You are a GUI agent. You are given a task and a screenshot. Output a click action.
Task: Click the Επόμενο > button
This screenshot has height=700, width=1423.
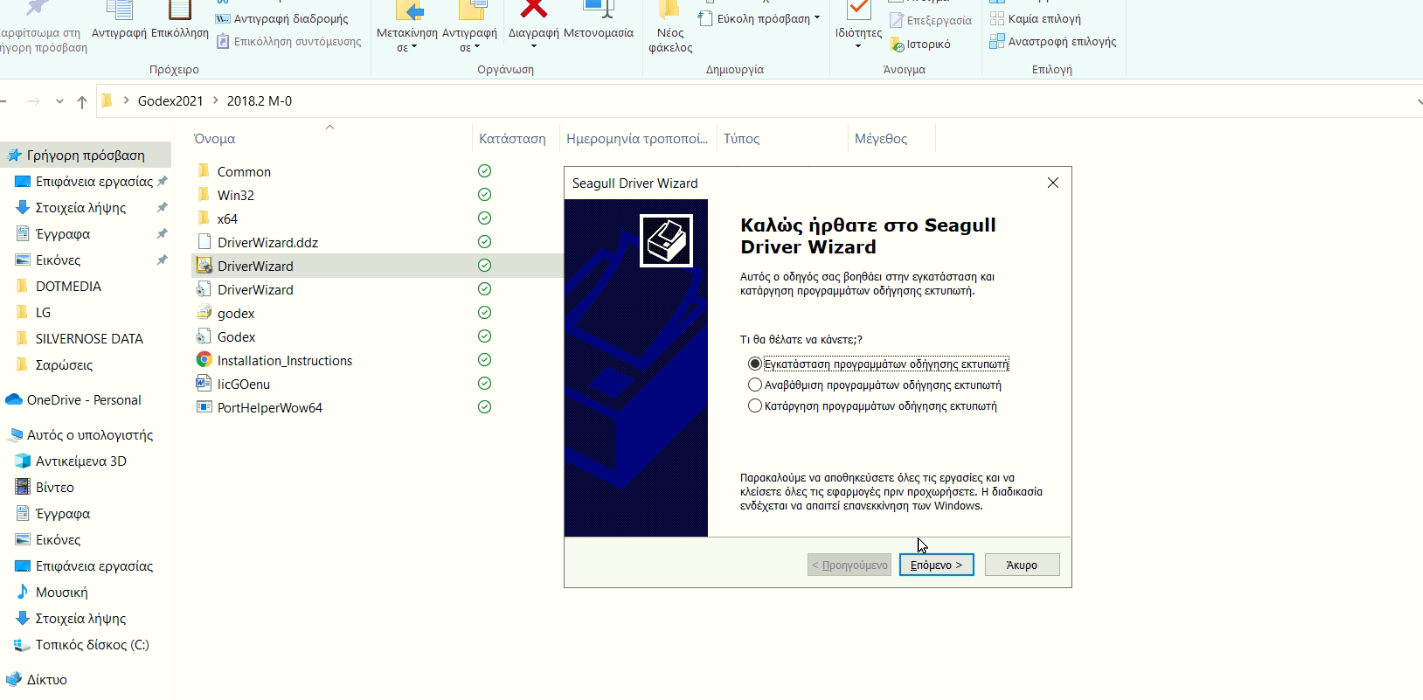[x=936, y=565]
